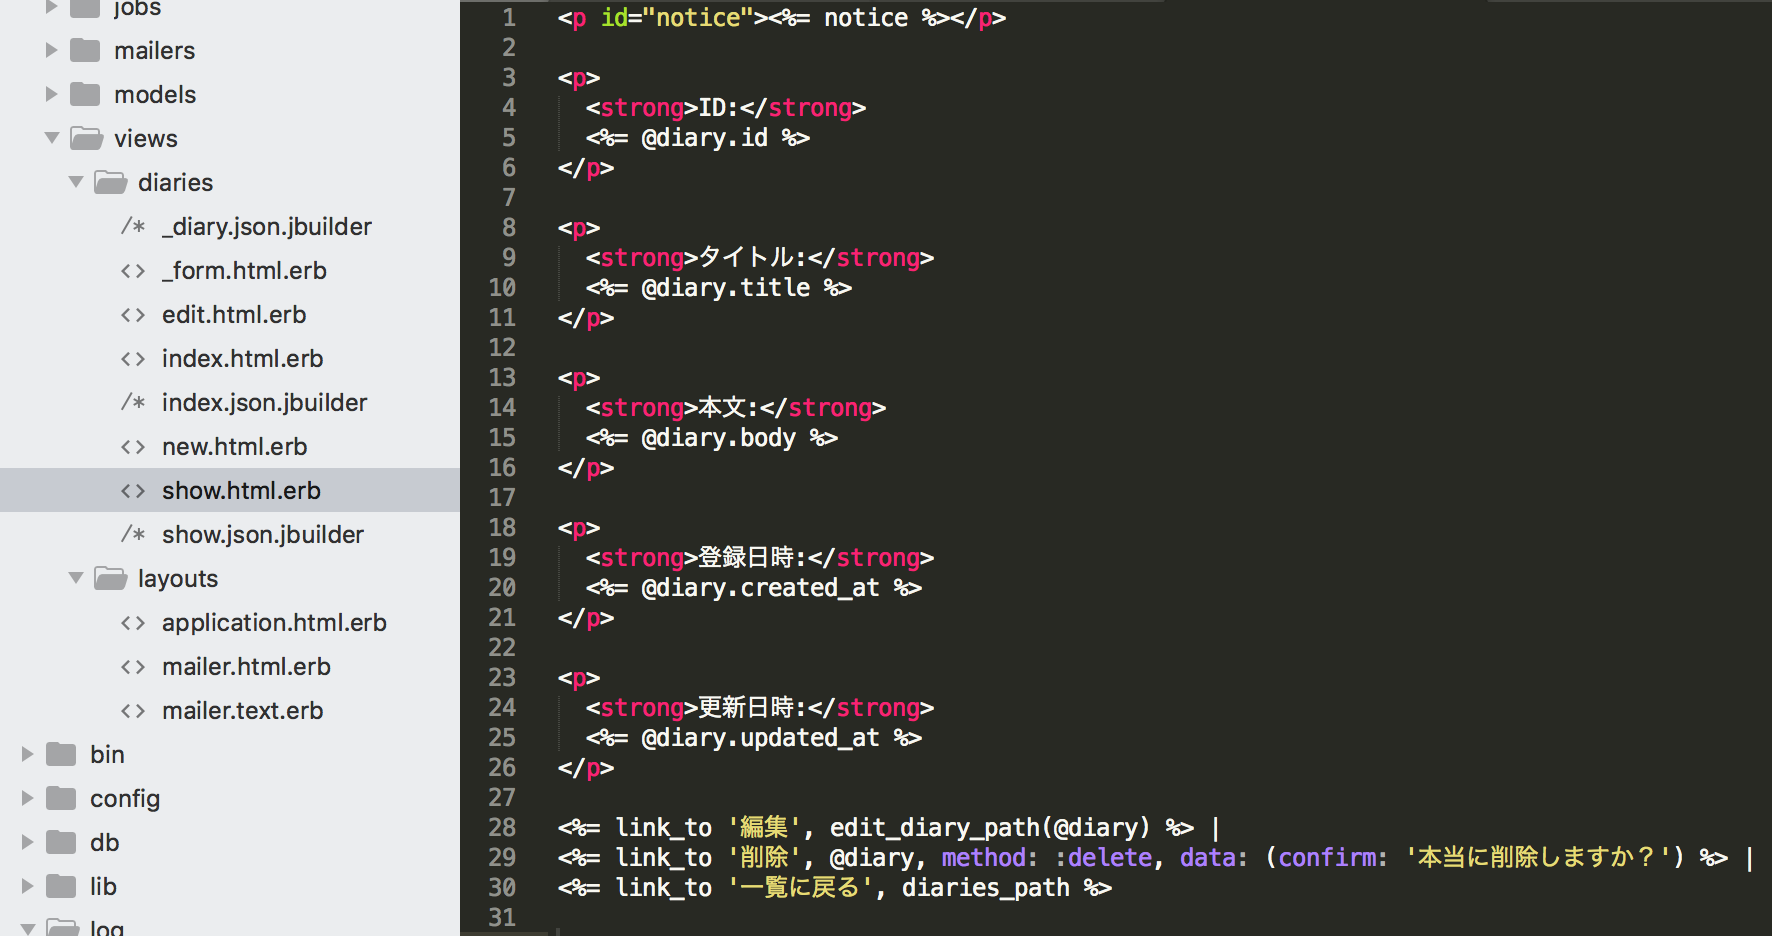The image size is (1772, 936).
Task: Click file icon beside _diary.json.jbuilder
Action: [x=133, y=226]
